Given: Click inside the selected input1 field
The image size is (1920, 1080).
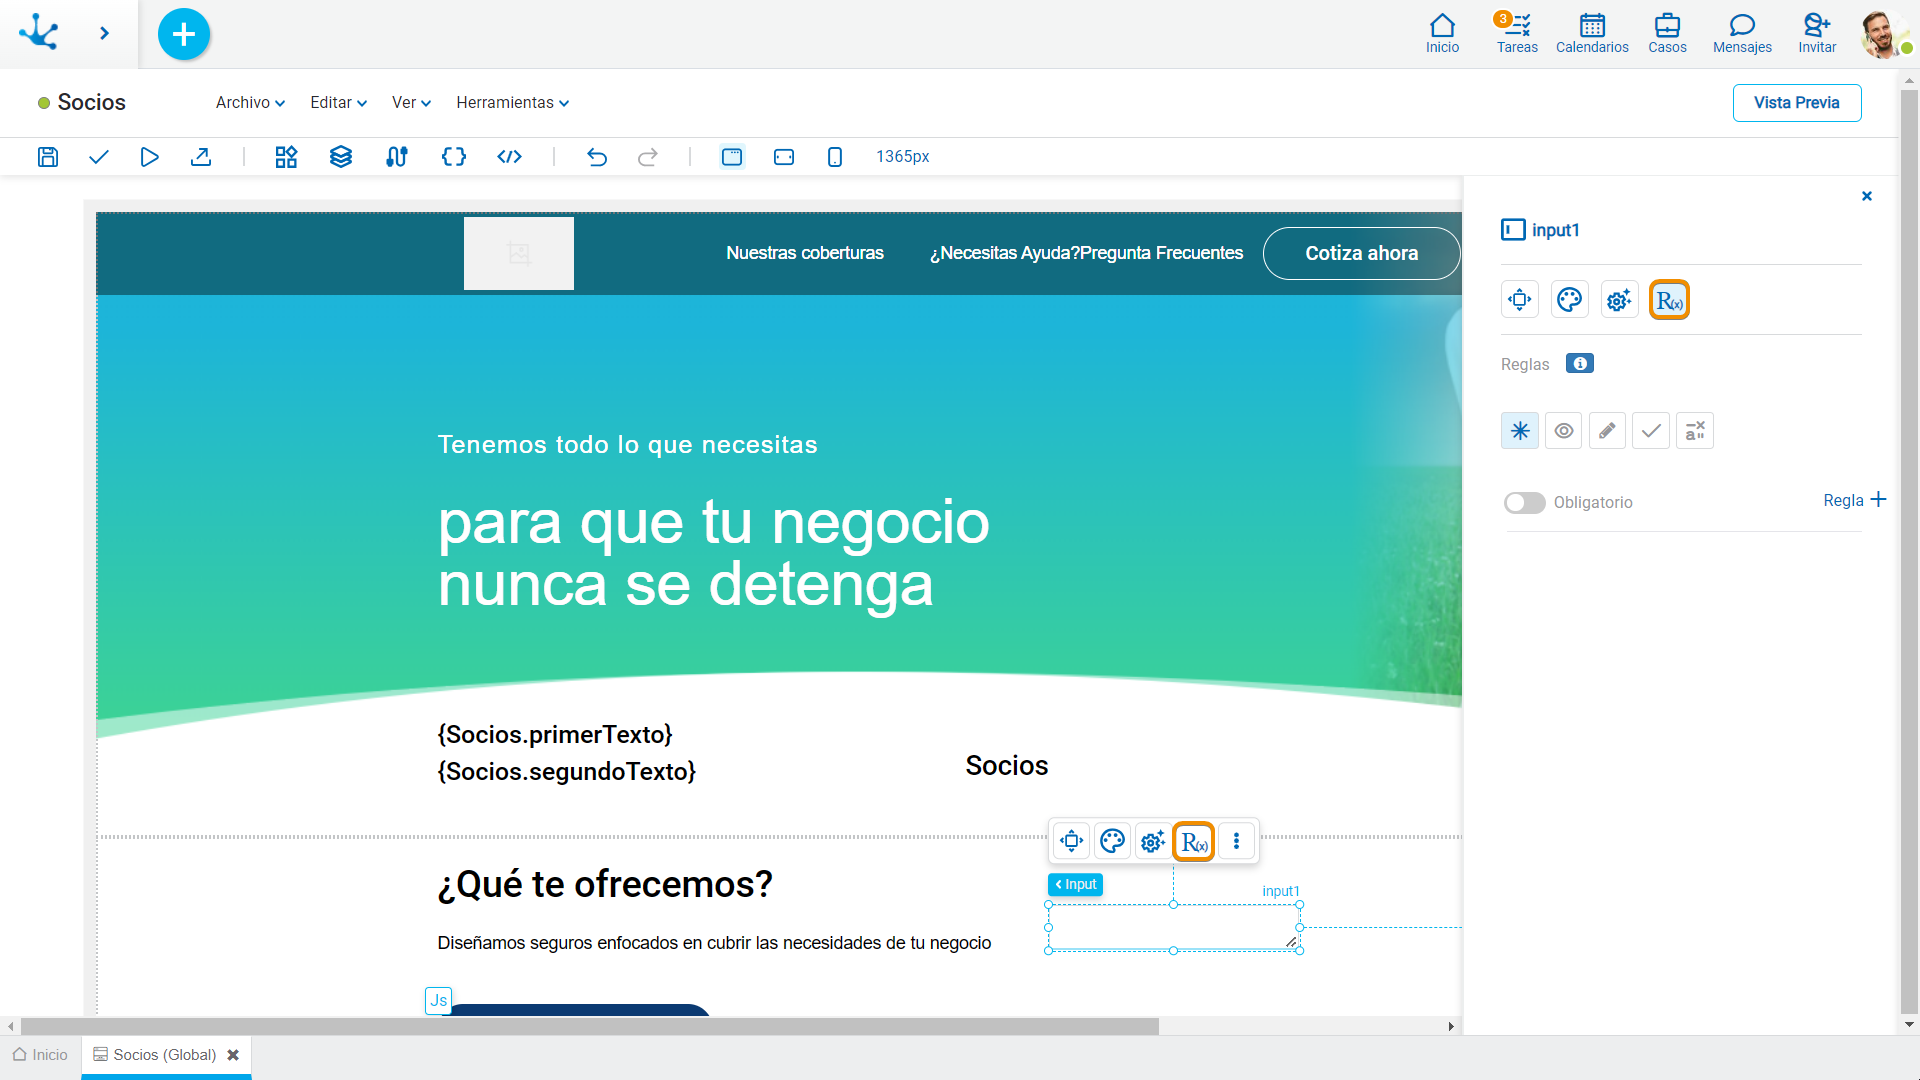Looking at the screenshot, I should point(1174,928).
